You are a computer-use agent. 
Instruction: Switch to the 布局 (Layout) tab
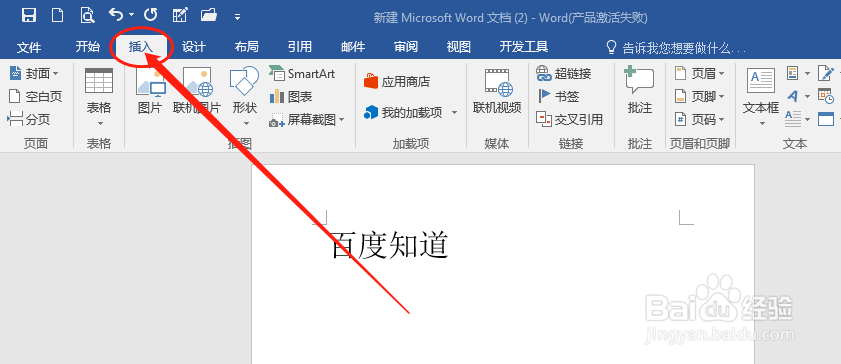tap(247, 47)
